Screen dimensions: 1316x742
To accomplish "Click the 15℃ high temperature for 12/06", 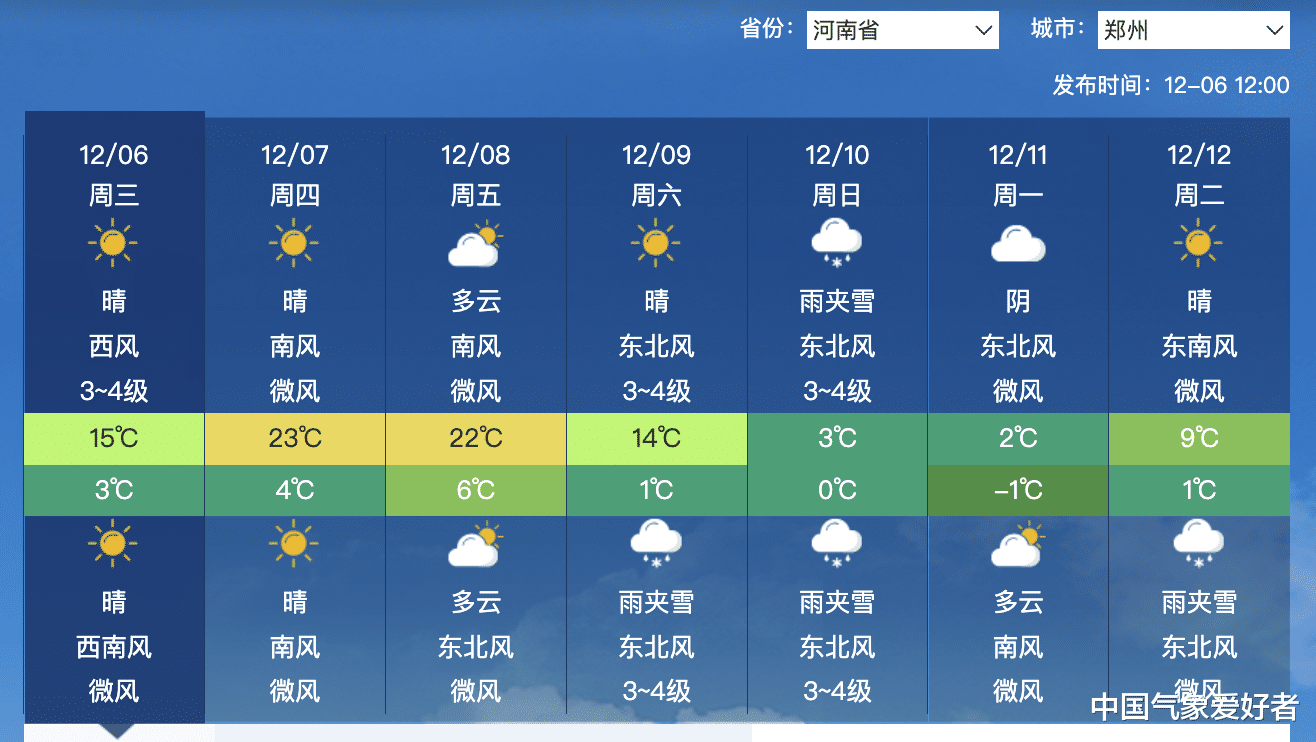I will (x=114, y=439).
